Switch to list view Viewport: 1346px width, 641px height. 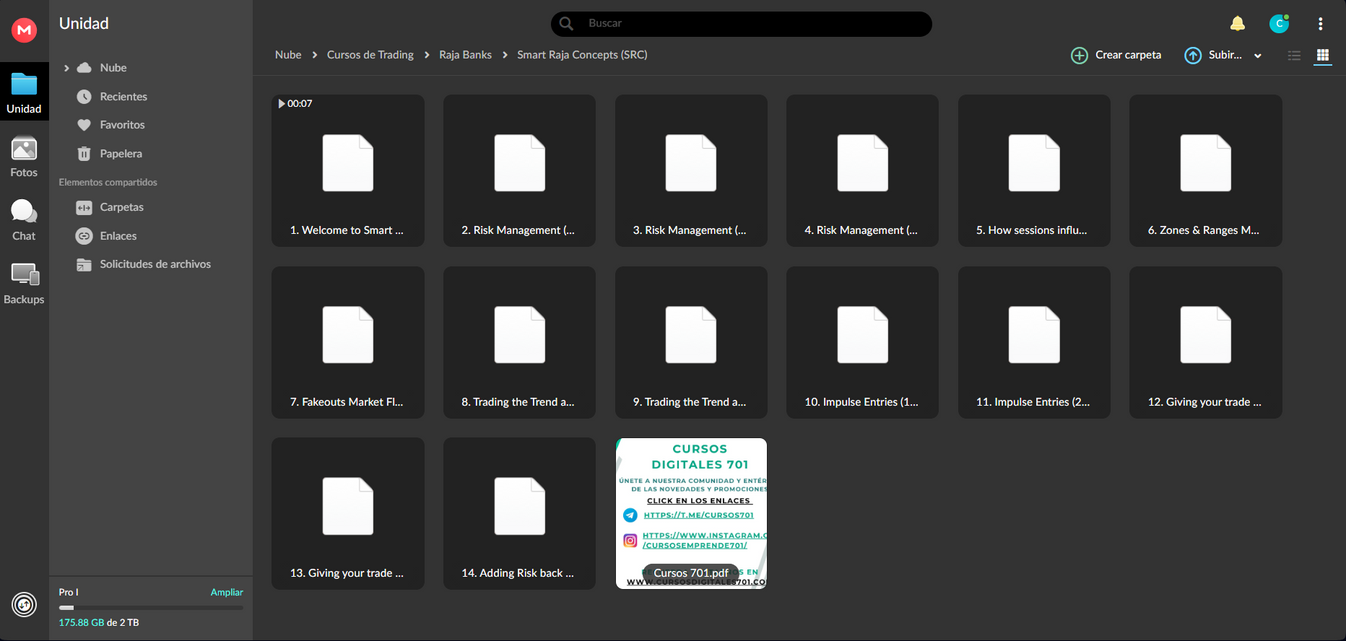click(1294, 56)
